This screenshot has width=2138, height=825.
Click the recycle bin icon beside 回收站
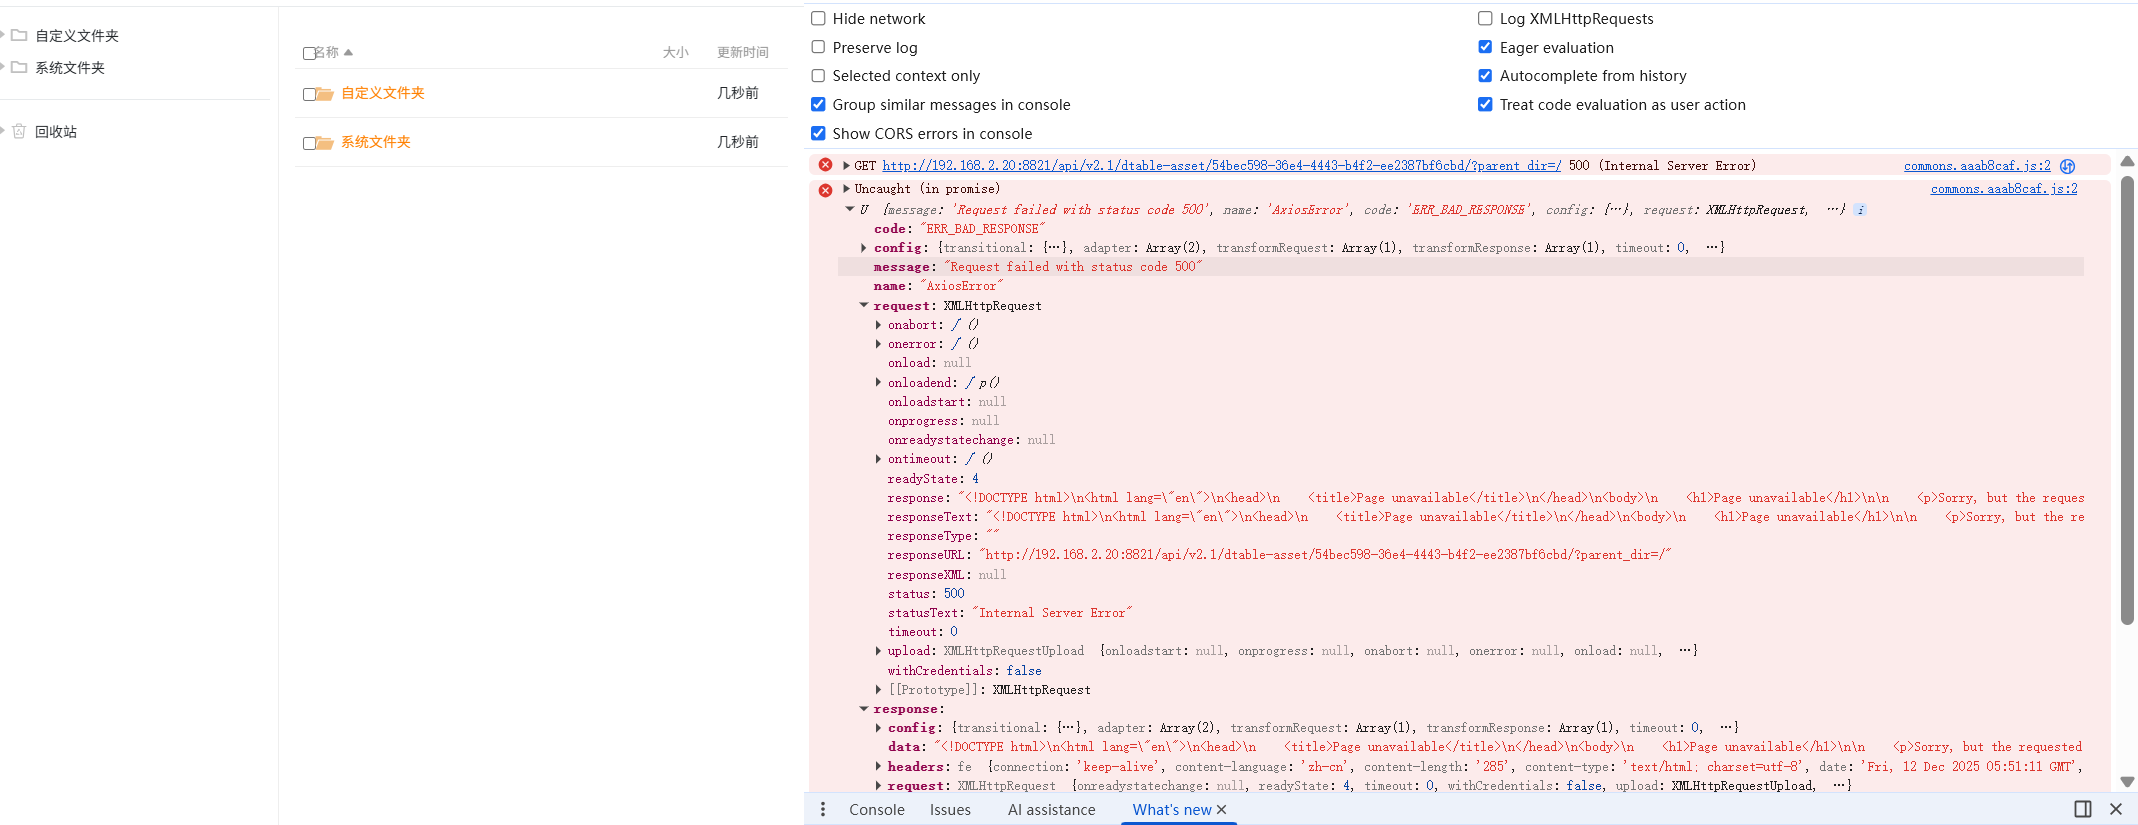(x=18, y=131)
